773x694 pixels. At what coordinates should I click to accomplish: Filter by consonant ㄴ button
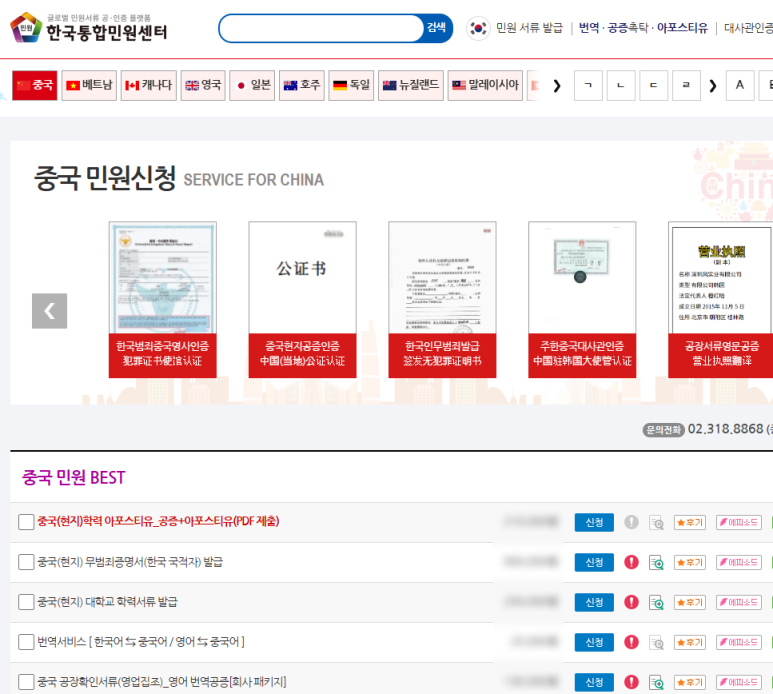click(x=621, y=85)
